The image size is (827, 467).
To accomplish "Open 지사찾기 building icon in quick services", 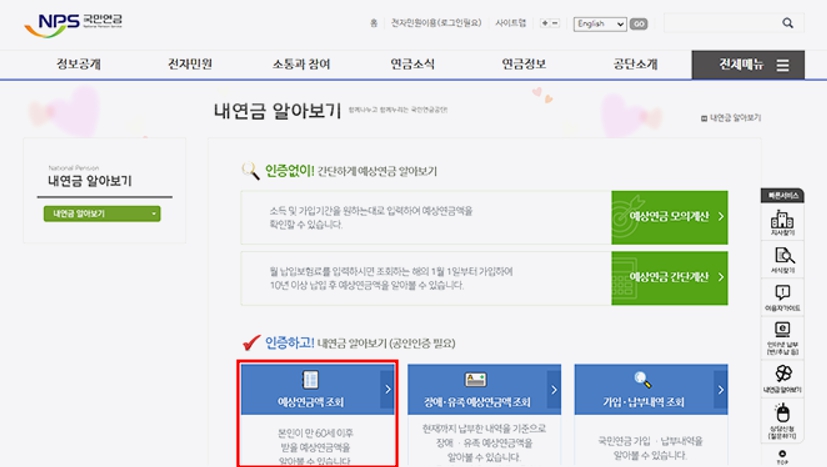I will click(782, 218).
